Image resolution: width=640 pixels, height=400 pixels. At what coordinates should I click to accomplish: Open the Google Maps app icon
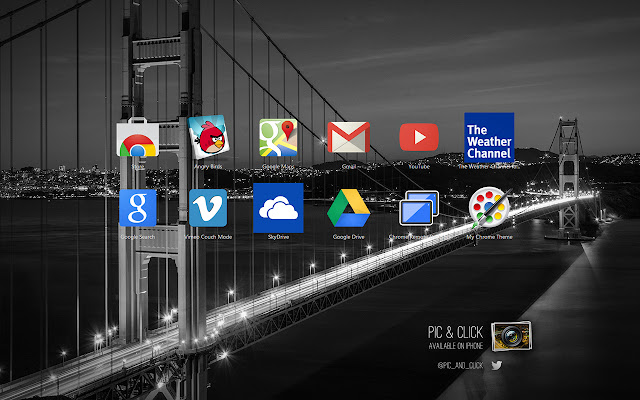(x=278, y=138)
